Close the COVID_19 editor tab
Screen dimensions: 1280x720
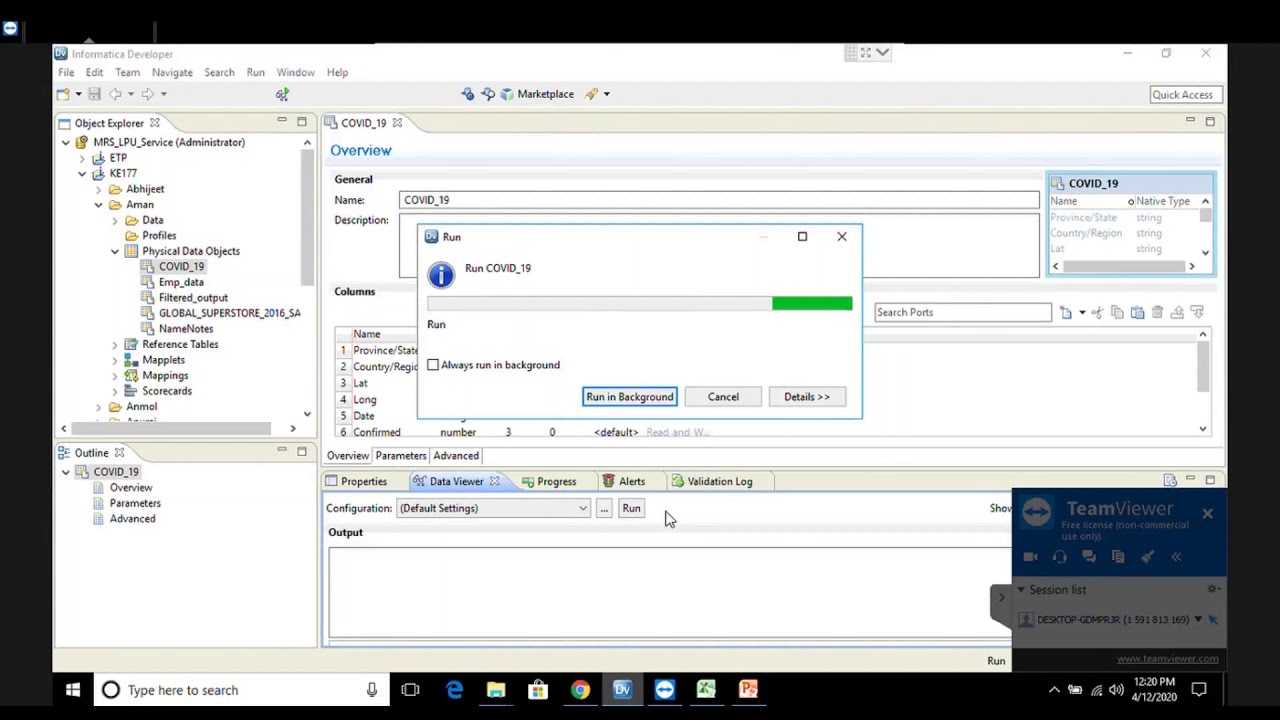click(x=397, y=123)
